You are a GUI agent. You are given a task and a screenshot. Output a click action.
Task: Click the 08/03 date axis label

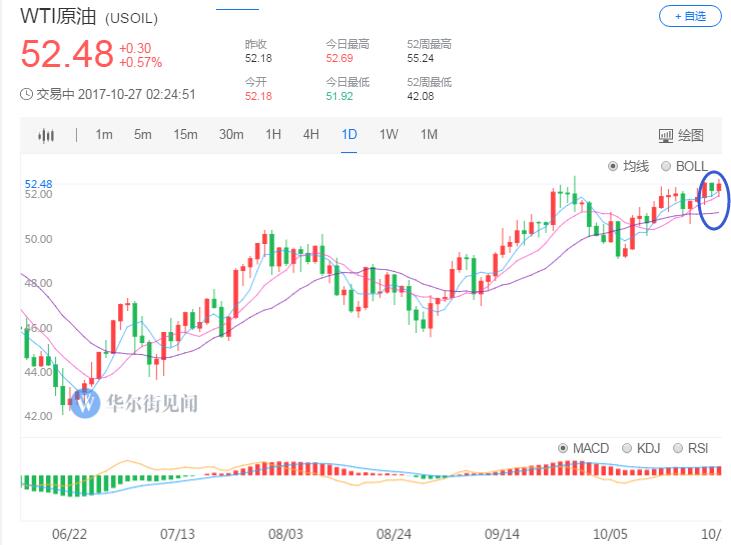coord(286,534)
